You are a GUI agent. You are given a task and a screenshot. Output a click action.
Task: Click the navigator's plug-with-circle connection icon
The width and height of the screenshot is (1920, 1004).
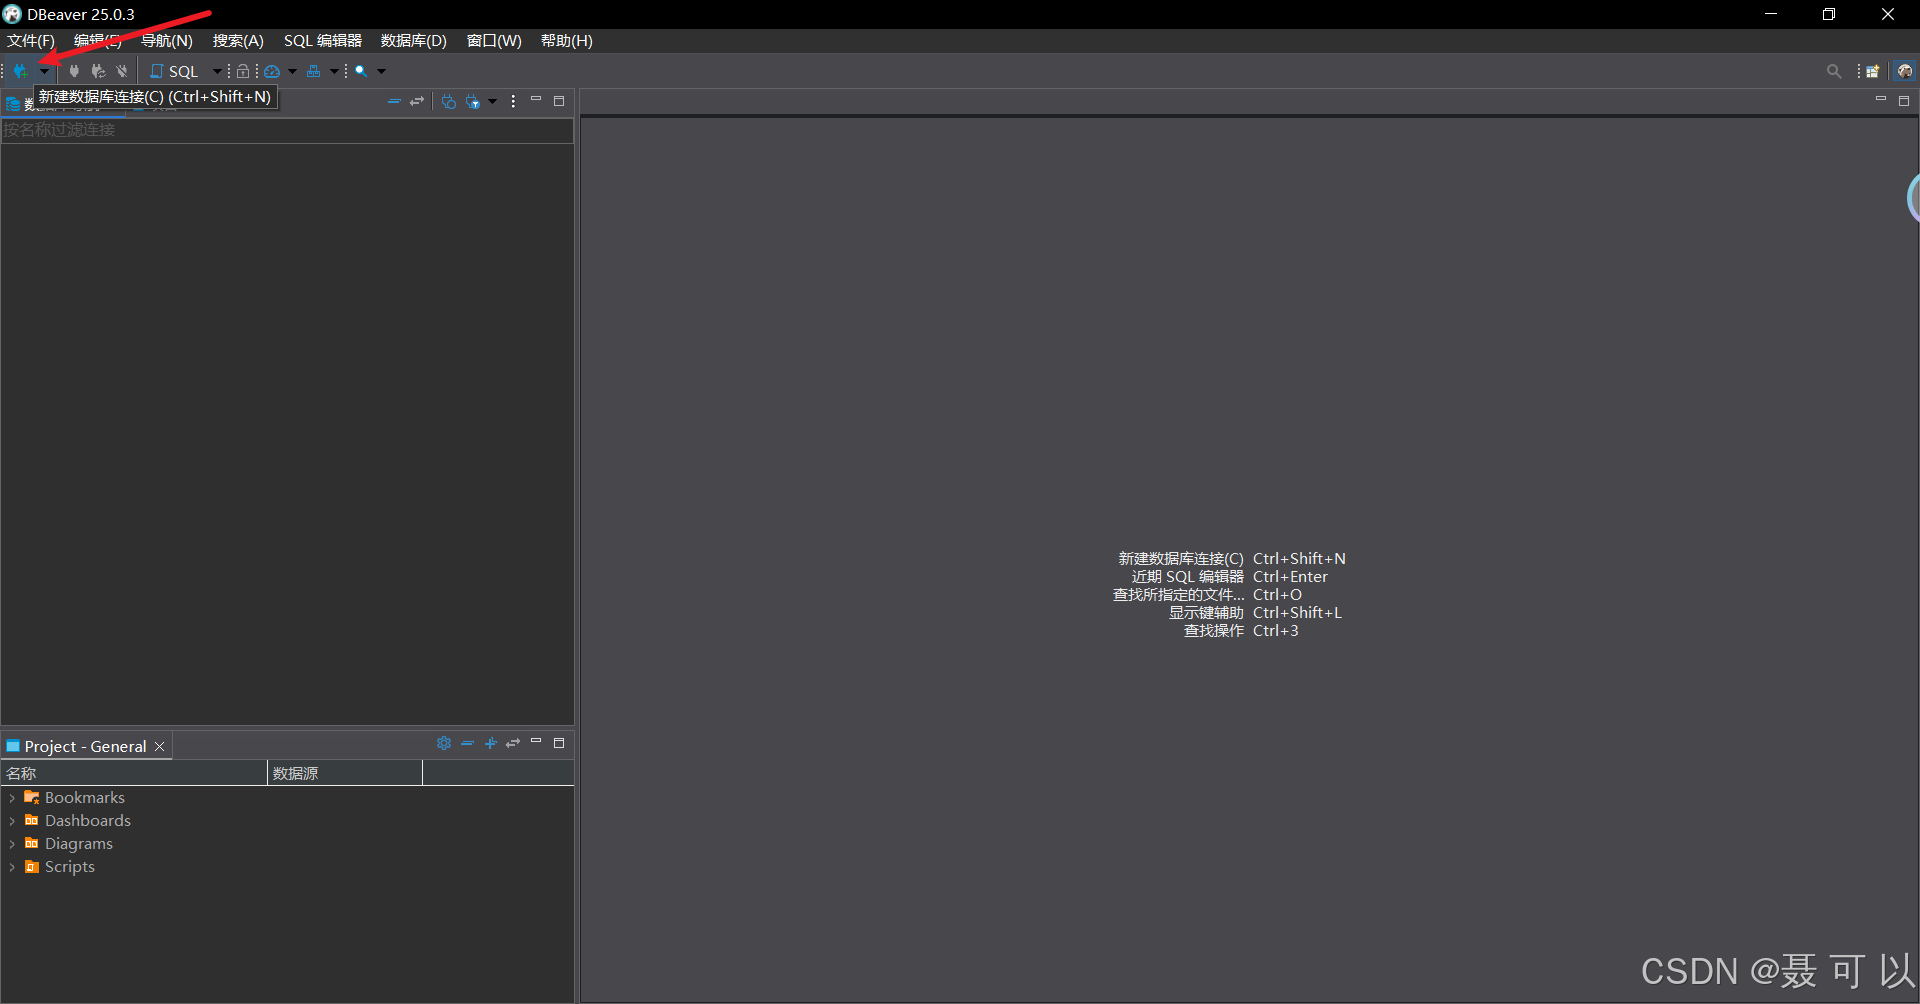[x=449, y=102]
